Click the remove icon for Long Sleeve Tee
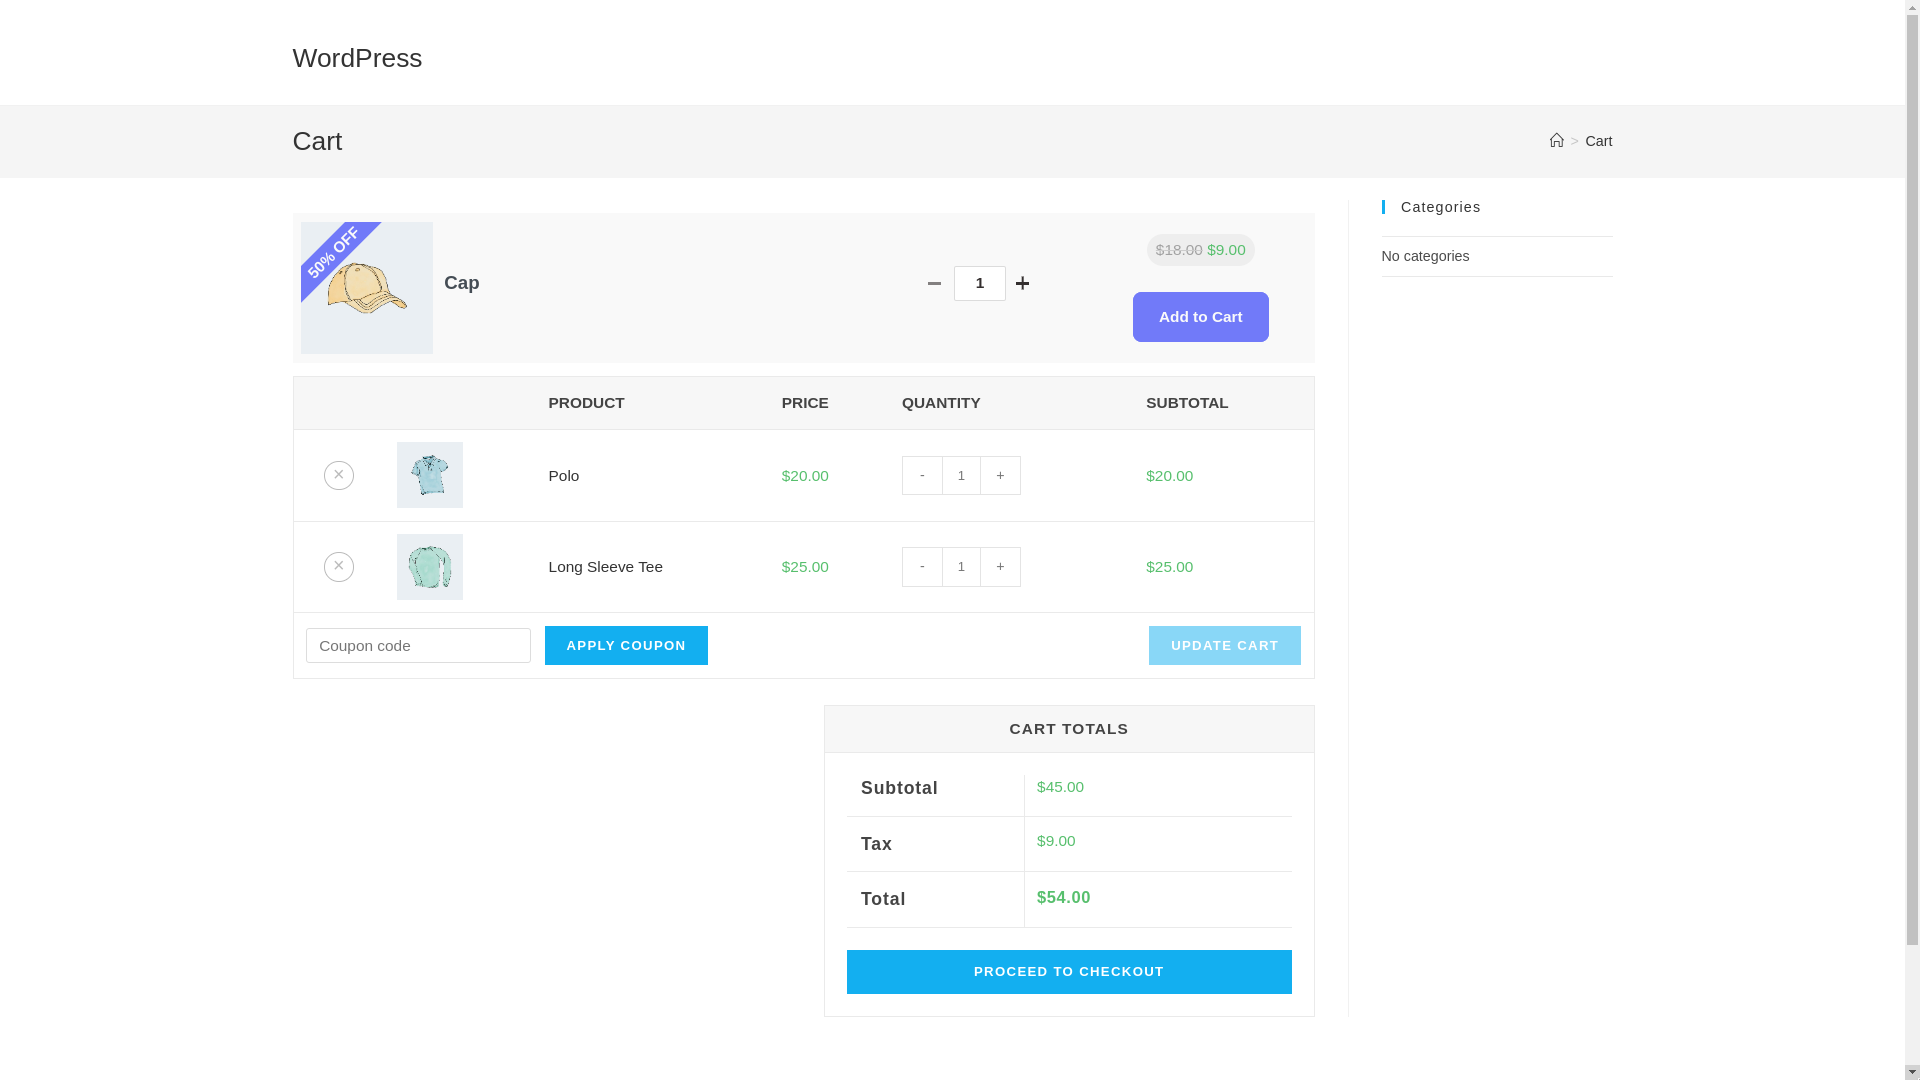The height and width of the screenshot is (1080, 1920). [339, 566]
